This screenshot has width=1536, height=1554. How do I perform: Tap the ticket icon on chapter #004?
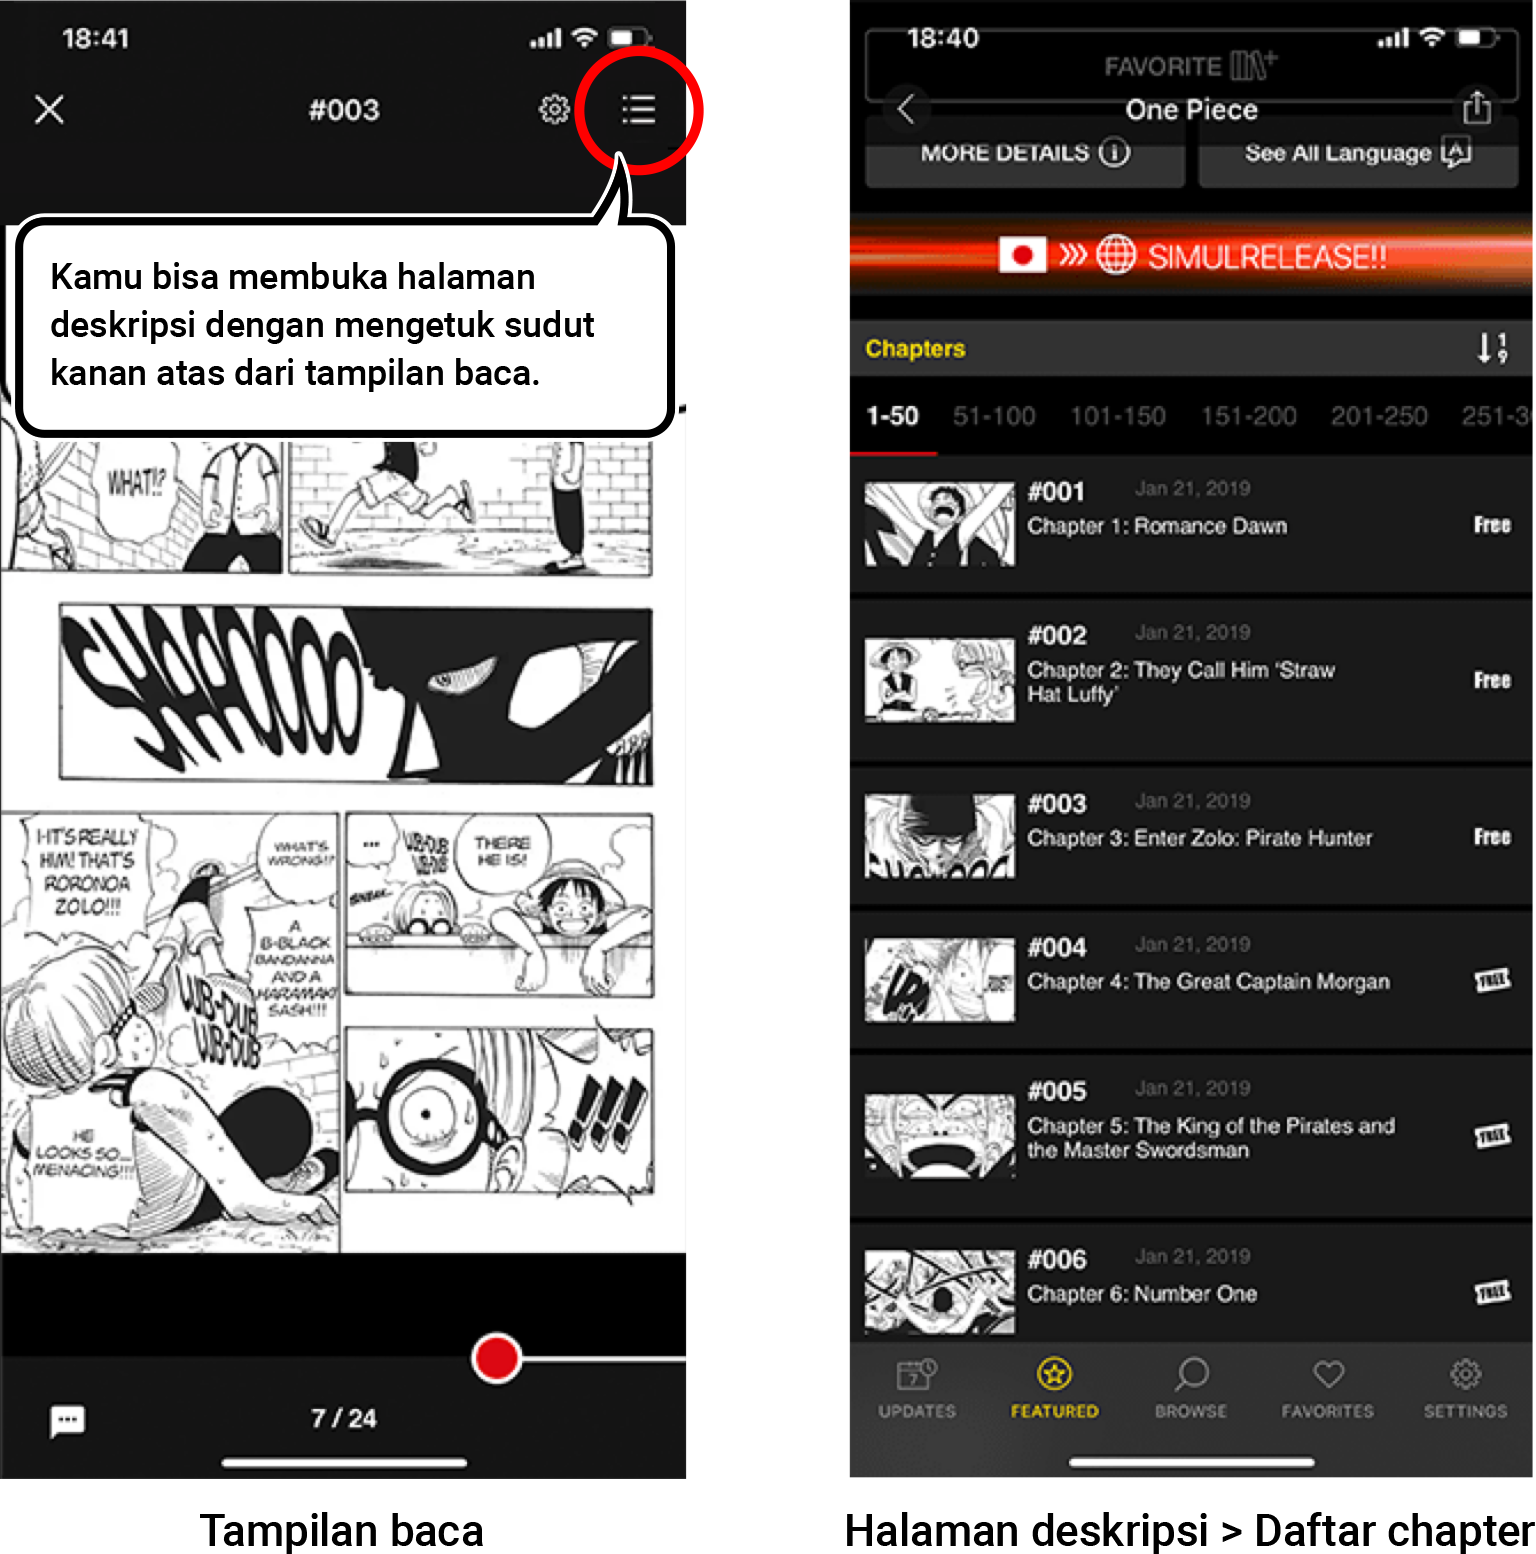(1492, 980)
